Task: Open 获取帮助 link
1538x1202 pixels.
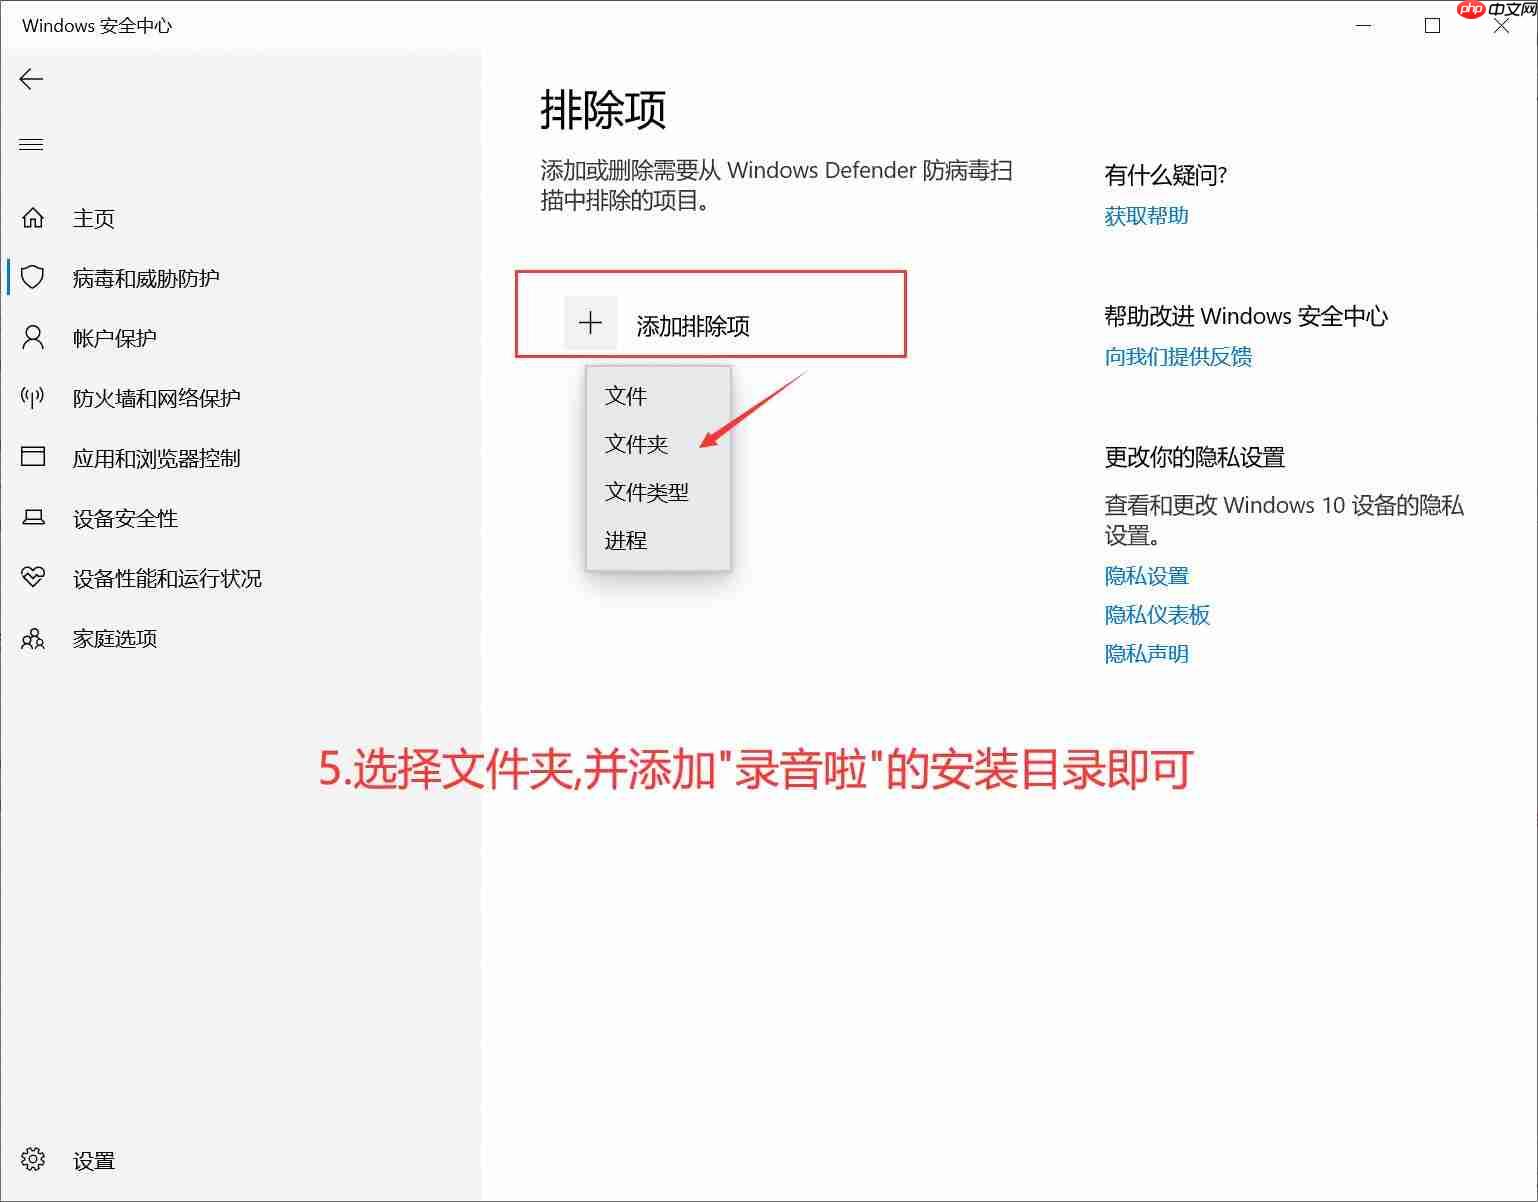Action: (1146, 215)
